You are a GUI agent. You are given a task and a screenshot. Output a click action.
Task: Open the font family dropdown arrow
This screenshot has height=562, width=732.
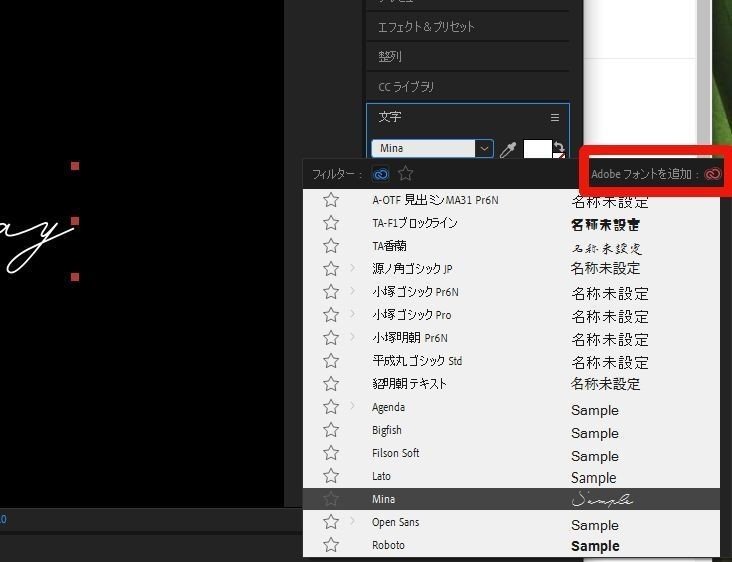click(x=484, y=148)
